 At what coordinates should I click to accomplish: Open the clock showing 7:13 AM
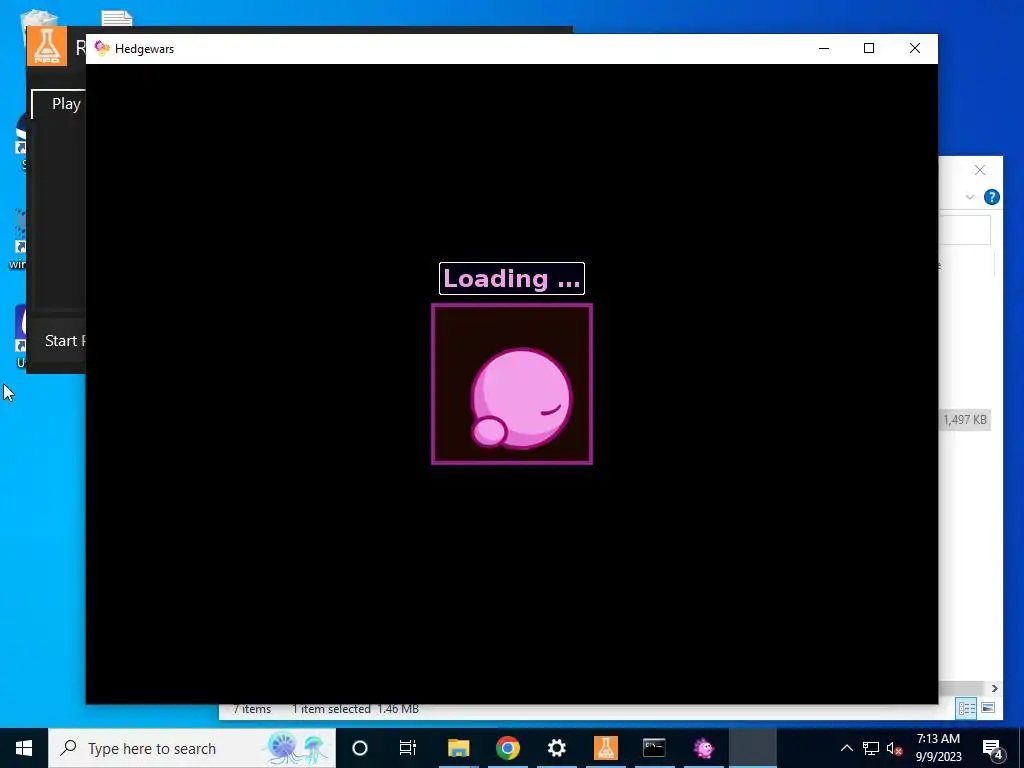coord(938,748)
